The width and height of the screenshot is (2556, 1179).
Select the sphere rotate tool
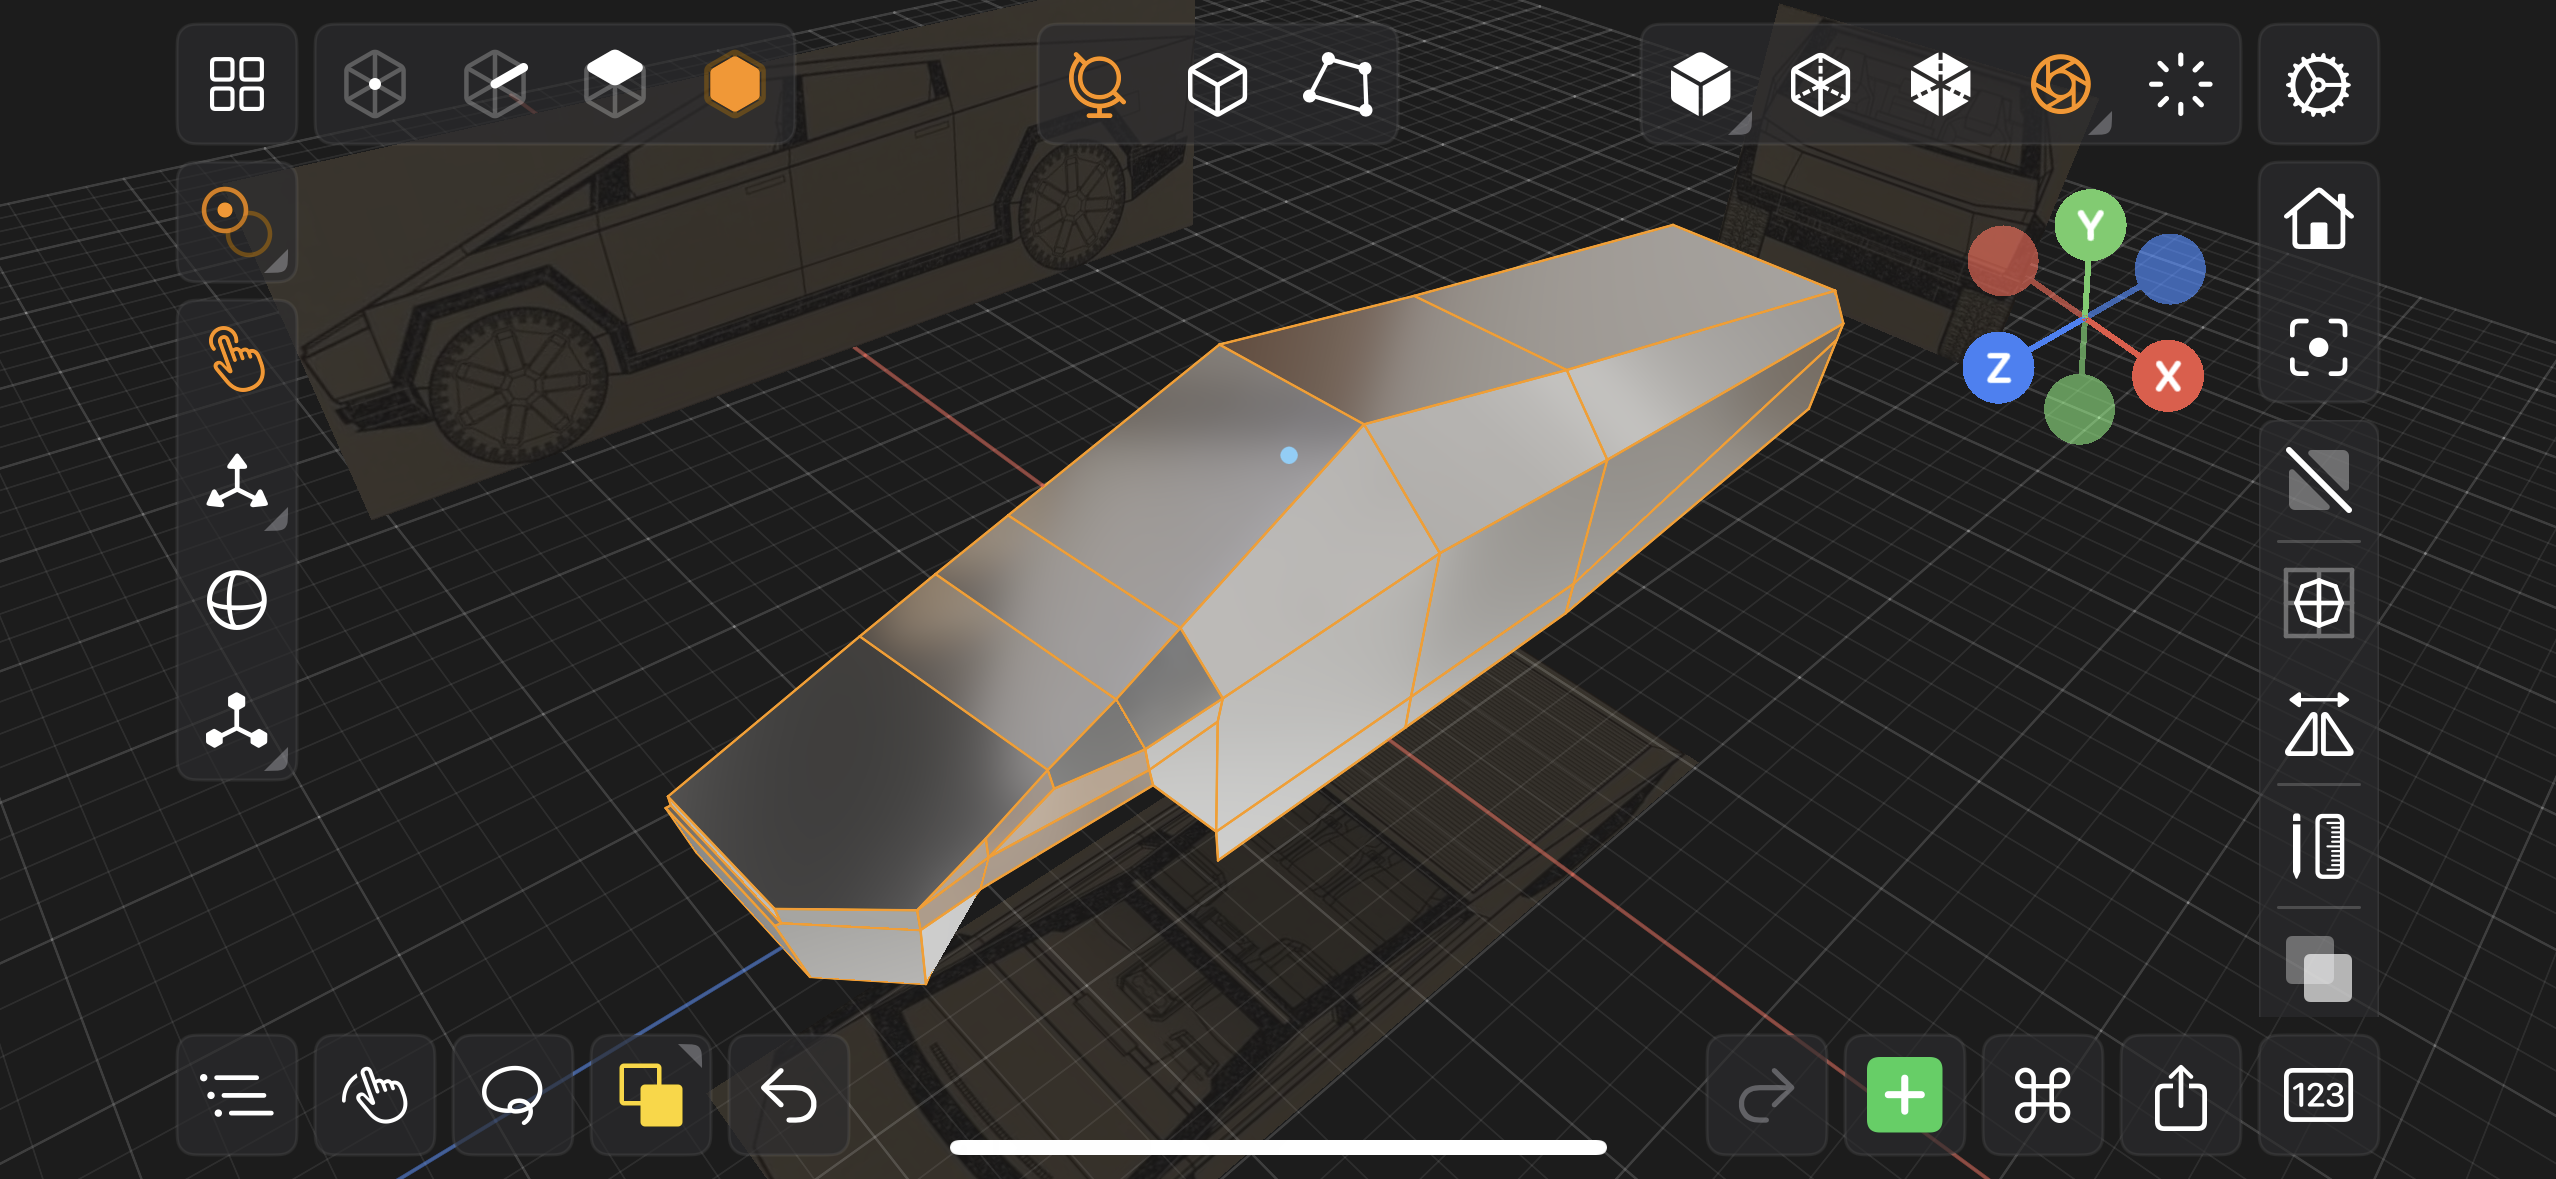[237, 600]
